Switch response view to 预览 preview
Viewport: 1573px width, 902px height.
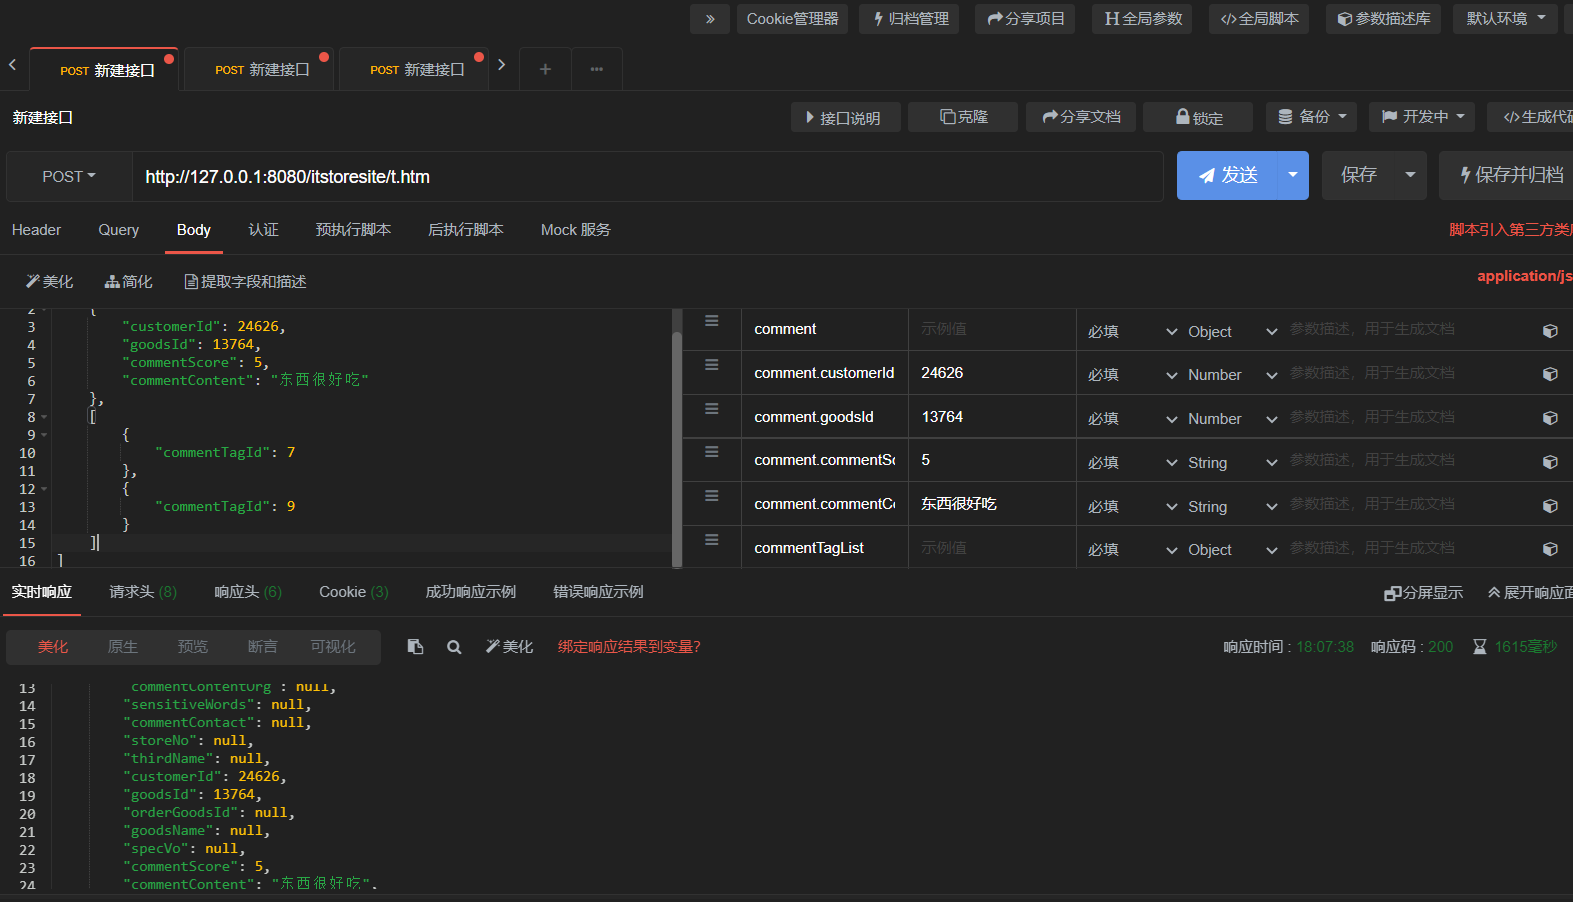coord(193,647)
